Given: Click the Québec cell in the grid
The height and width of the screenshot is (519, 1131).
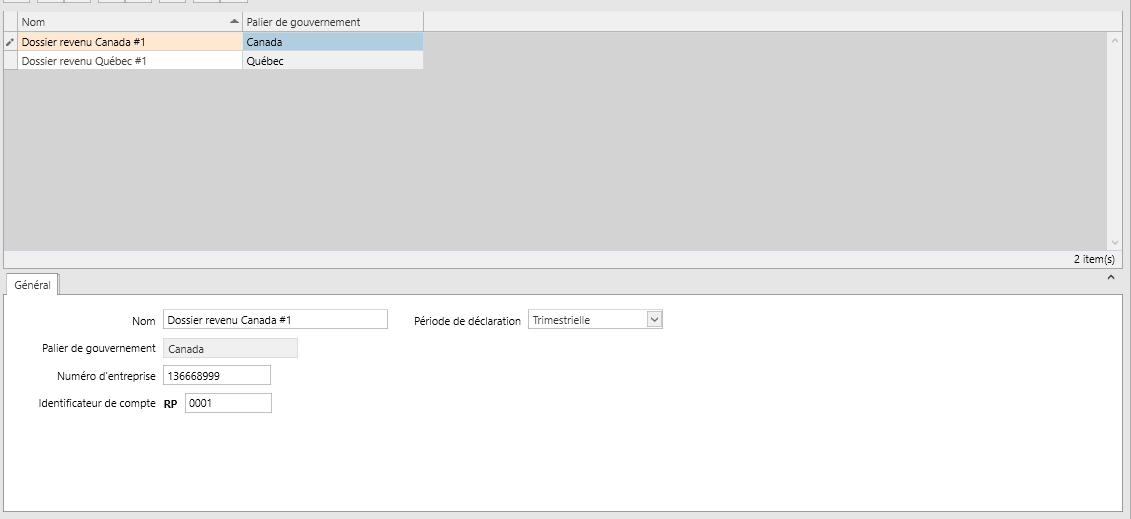Looking at the screenshot, I should coord(333,61).
